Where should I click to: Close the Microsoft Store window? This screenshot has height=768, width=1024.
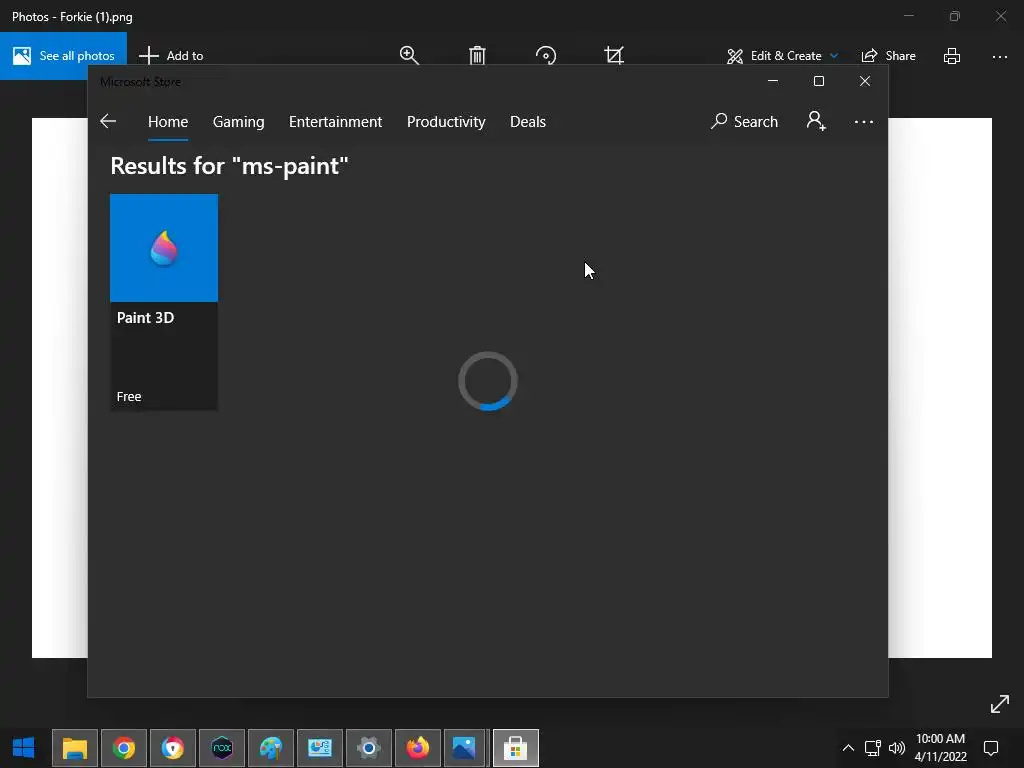pyautogui.click(x=865, y=81)
